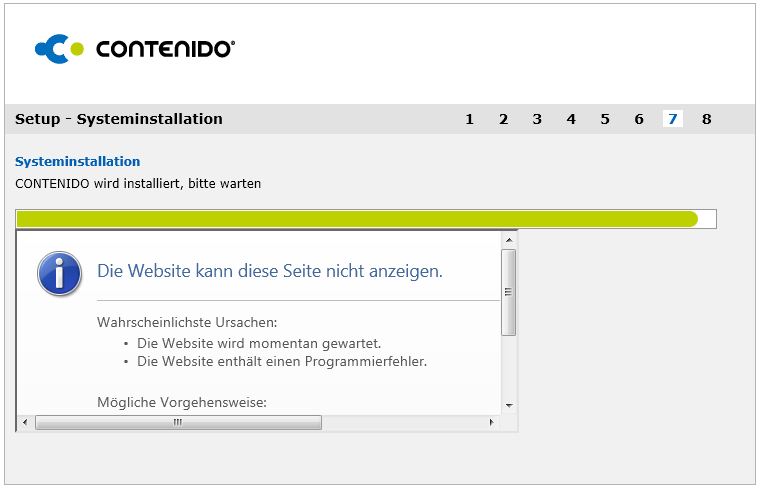Screen dimensions: 760x489
Task: Switch to setup step 6
Action: tap(639, 119)
